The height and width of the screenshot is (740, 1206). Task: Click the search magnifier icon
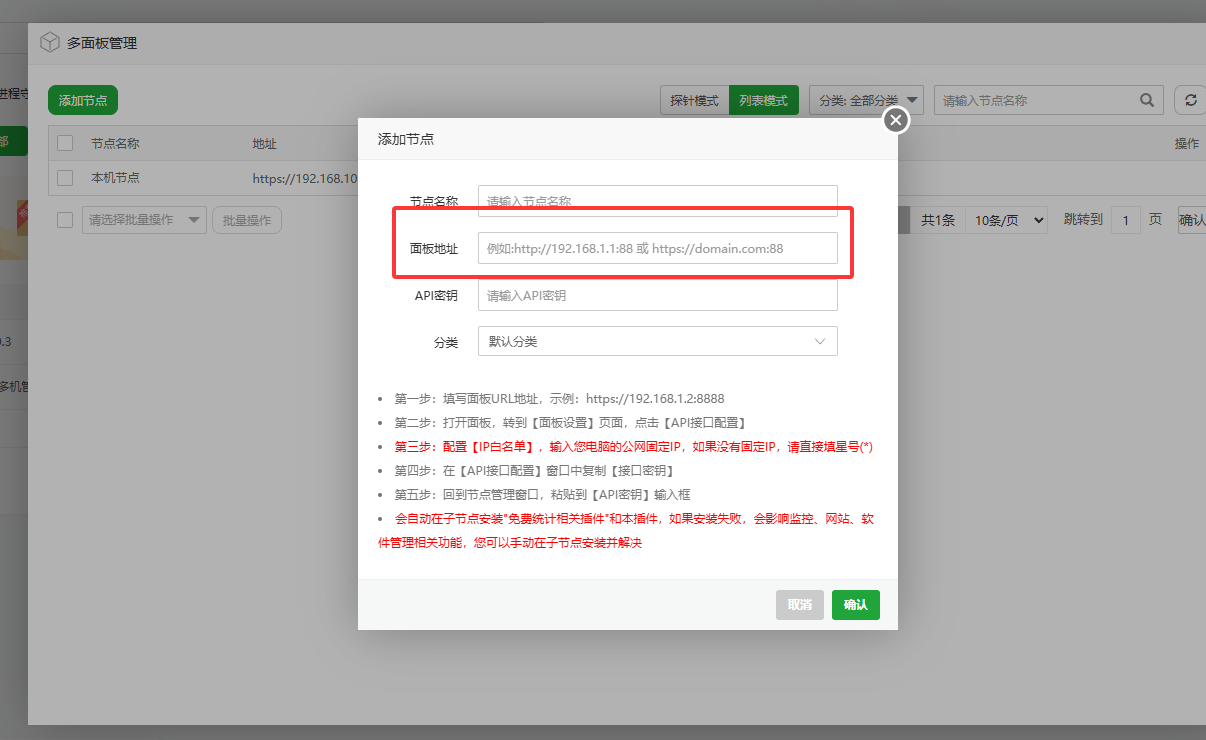click(x=1146, y=100)
